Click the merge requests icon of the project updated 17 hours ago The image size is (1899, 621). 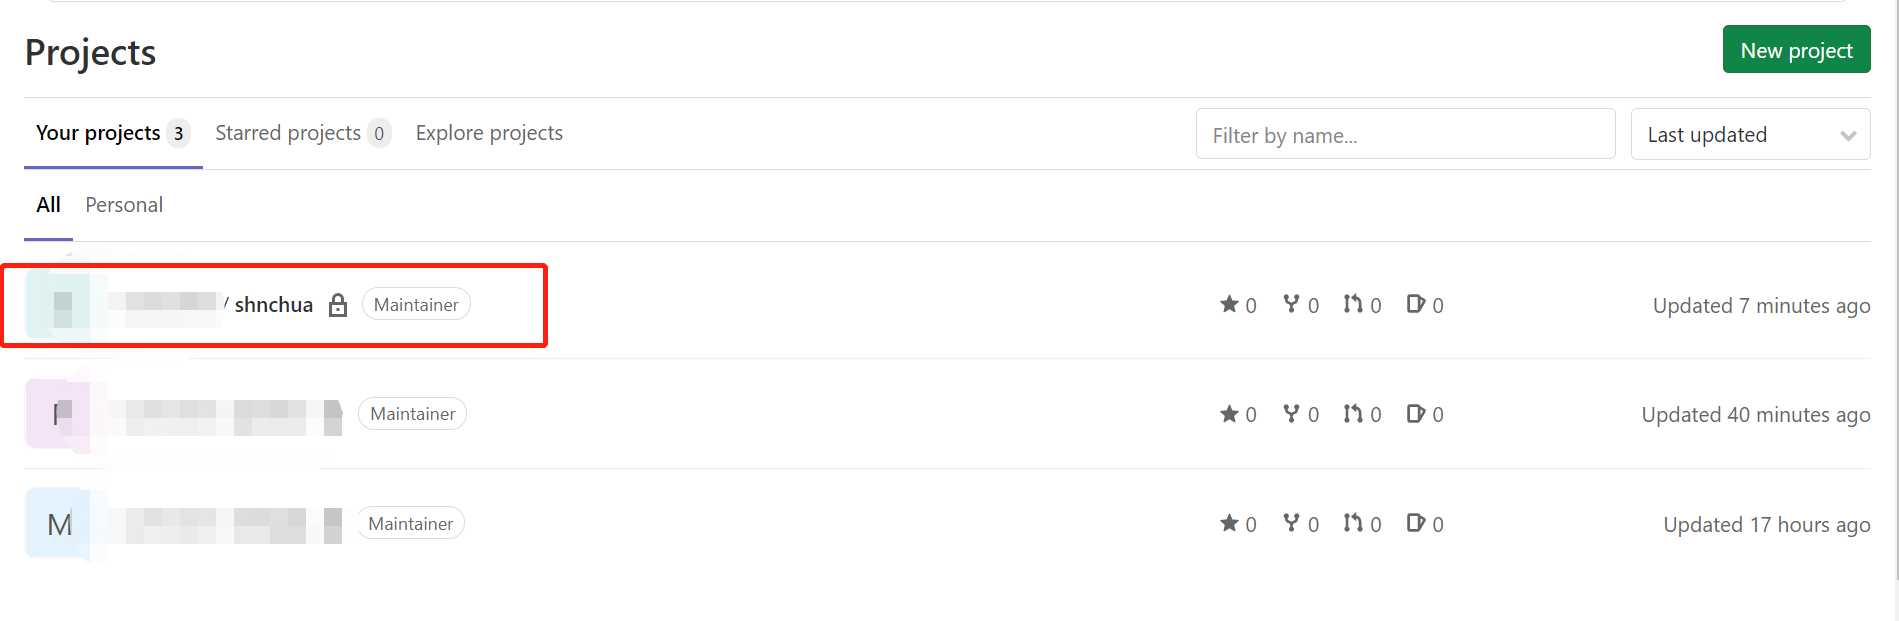(x=1353, y=523)
